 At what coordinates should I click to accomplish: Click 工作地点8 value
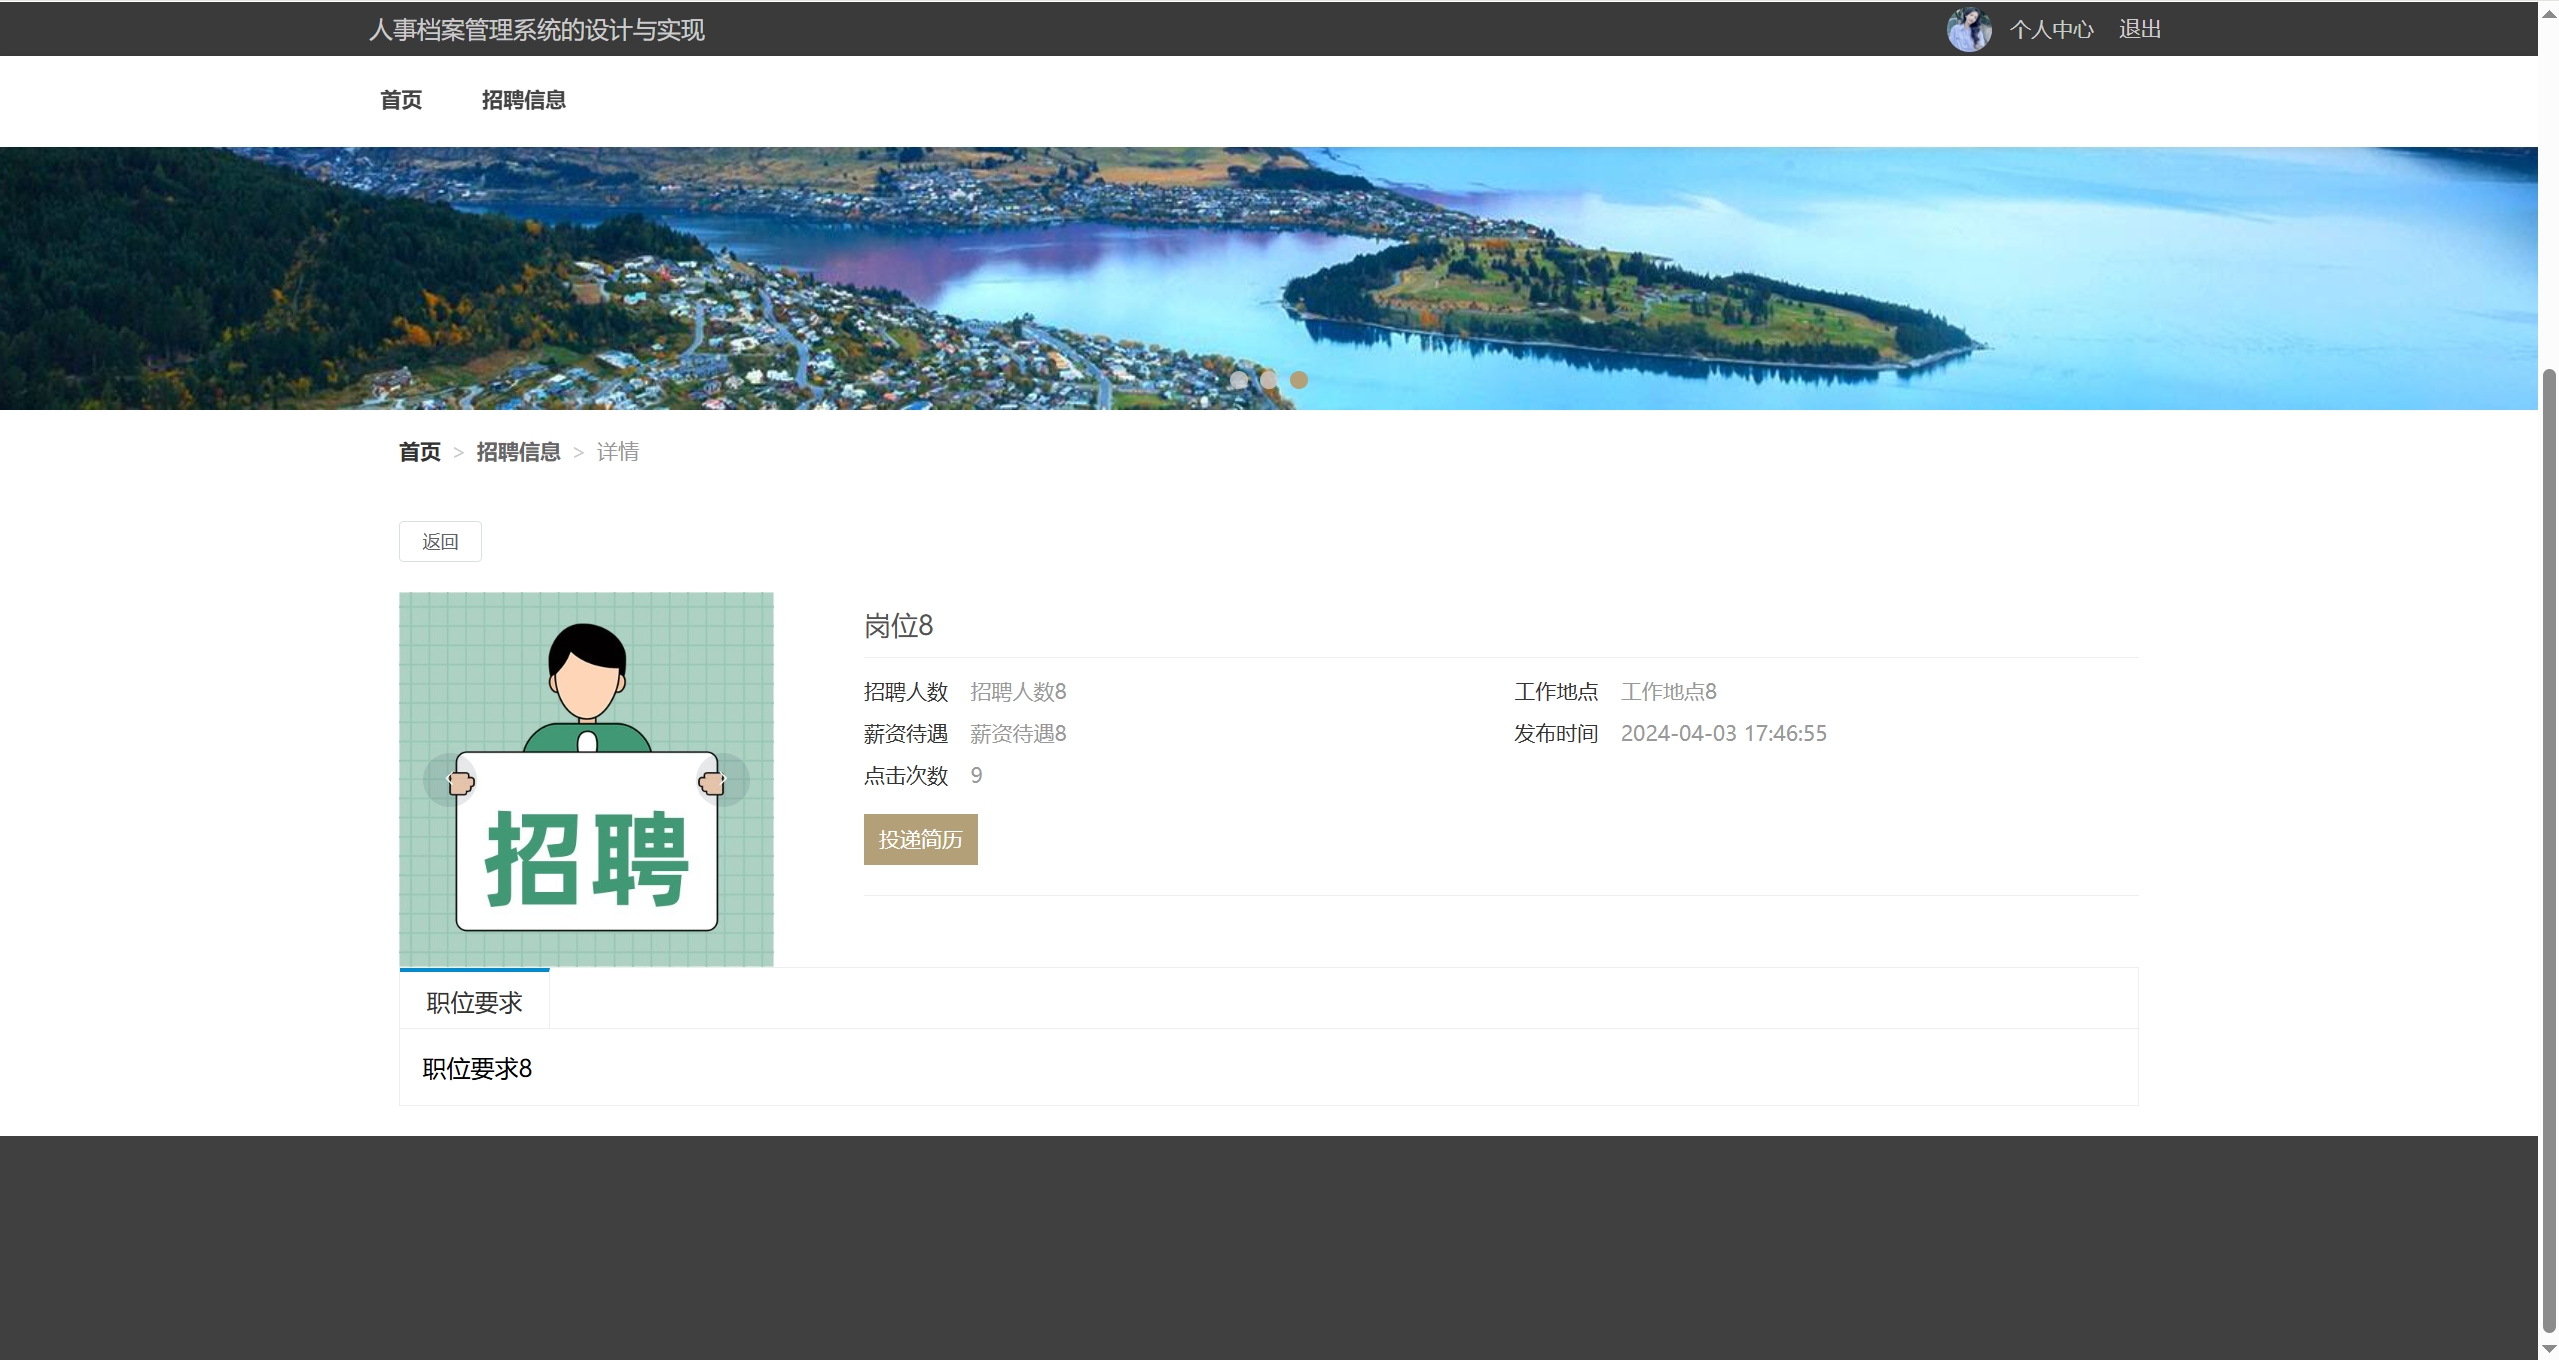(1668, 692)
